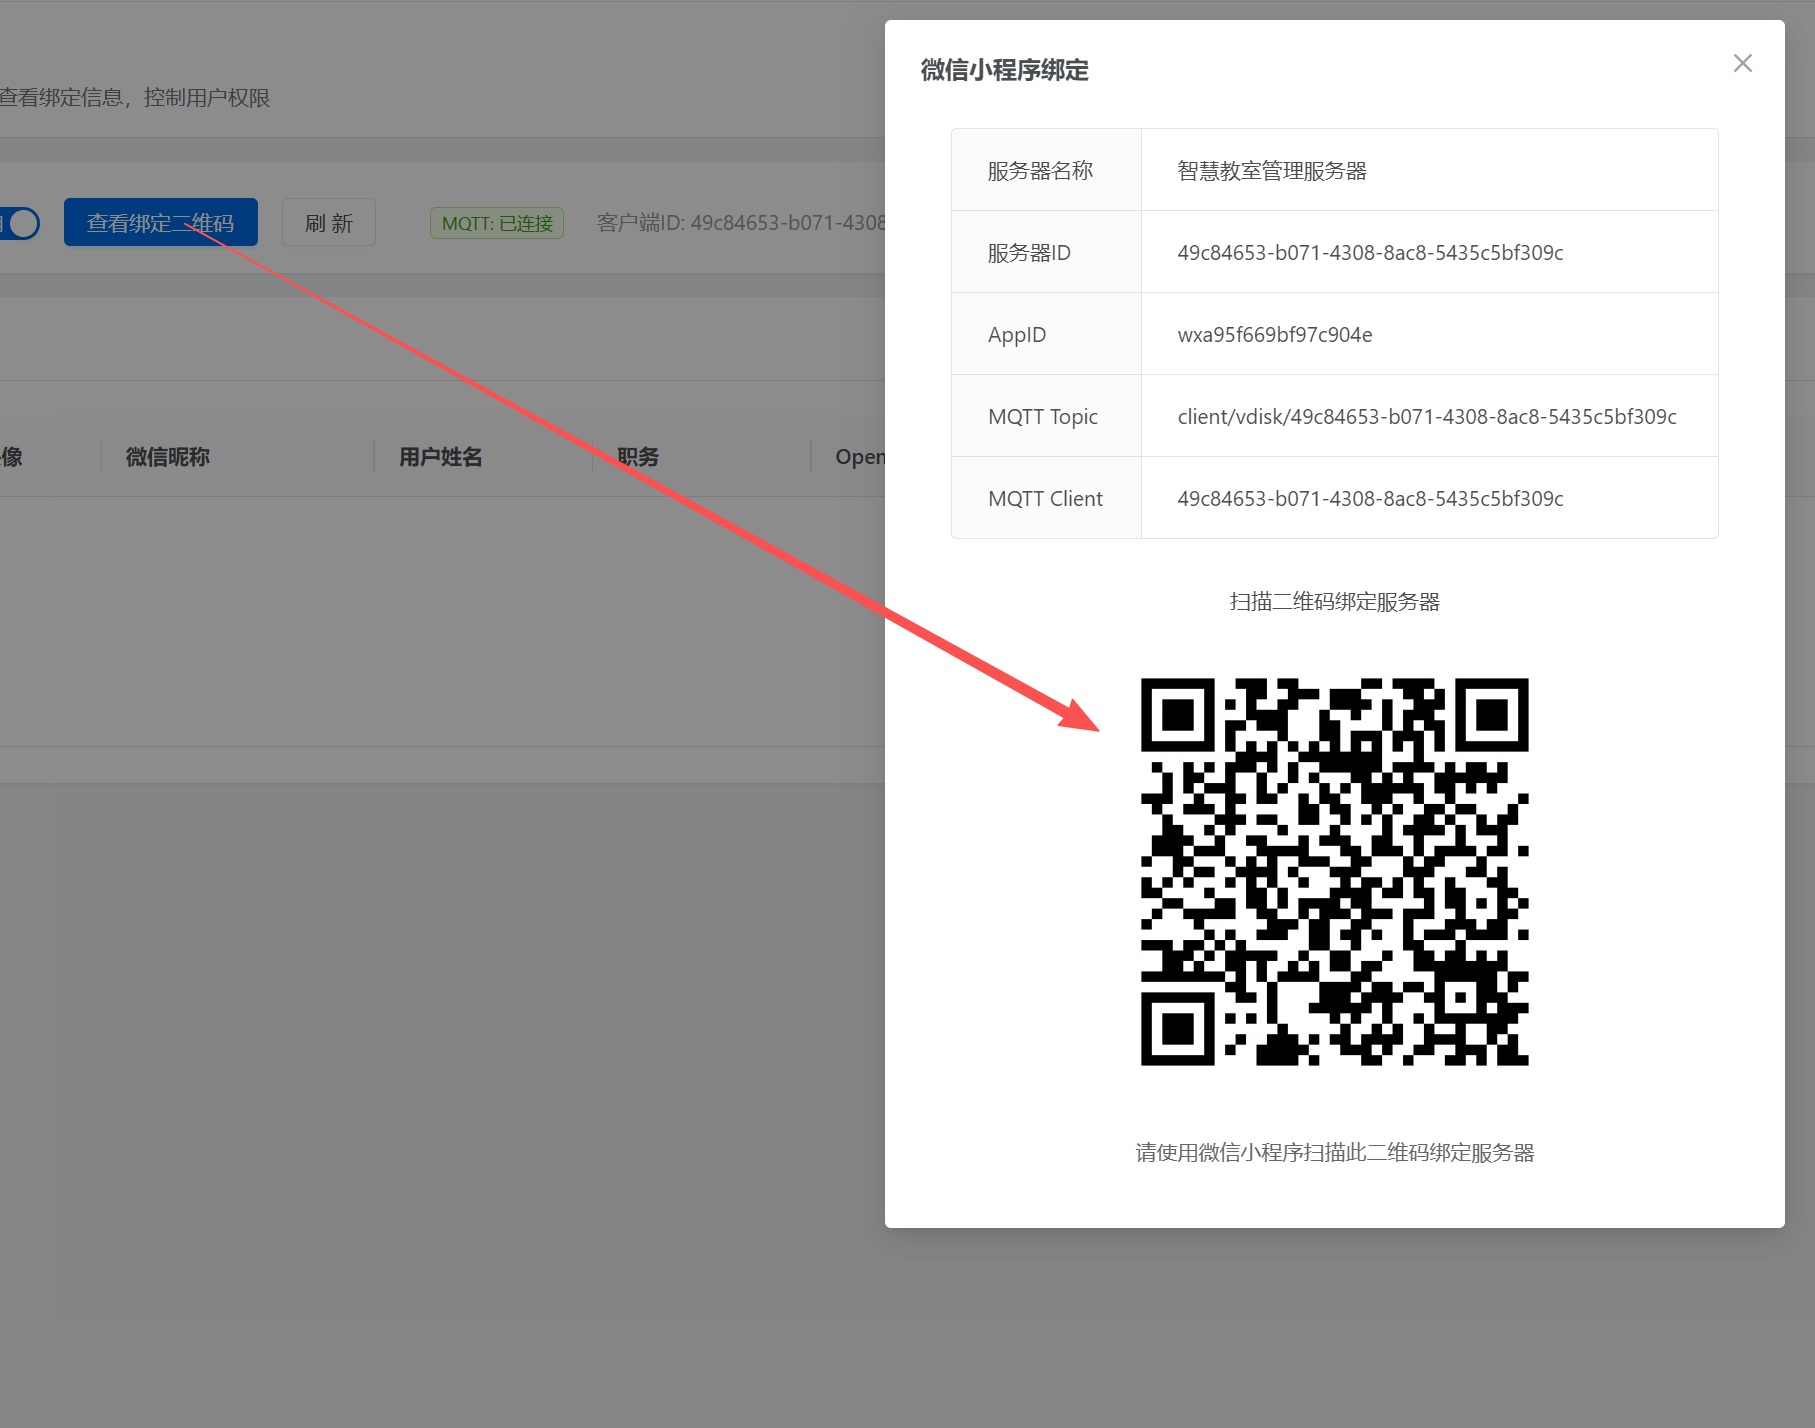The width and height of the screenshot is (1815, 1428).
Task: Click the 客户端ID text in the toolbar
Action: click(740, 223)
